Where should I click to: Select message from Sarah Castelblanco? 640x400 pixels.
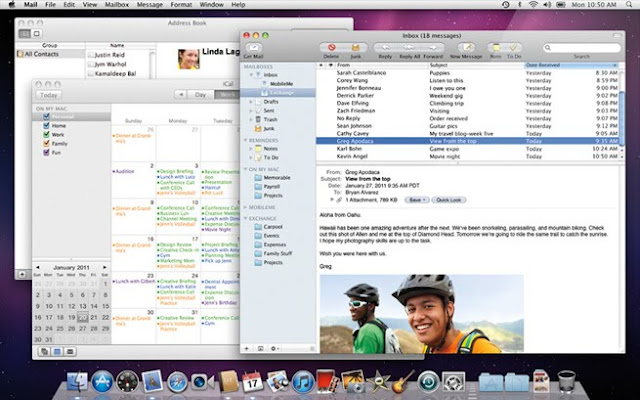467,73
